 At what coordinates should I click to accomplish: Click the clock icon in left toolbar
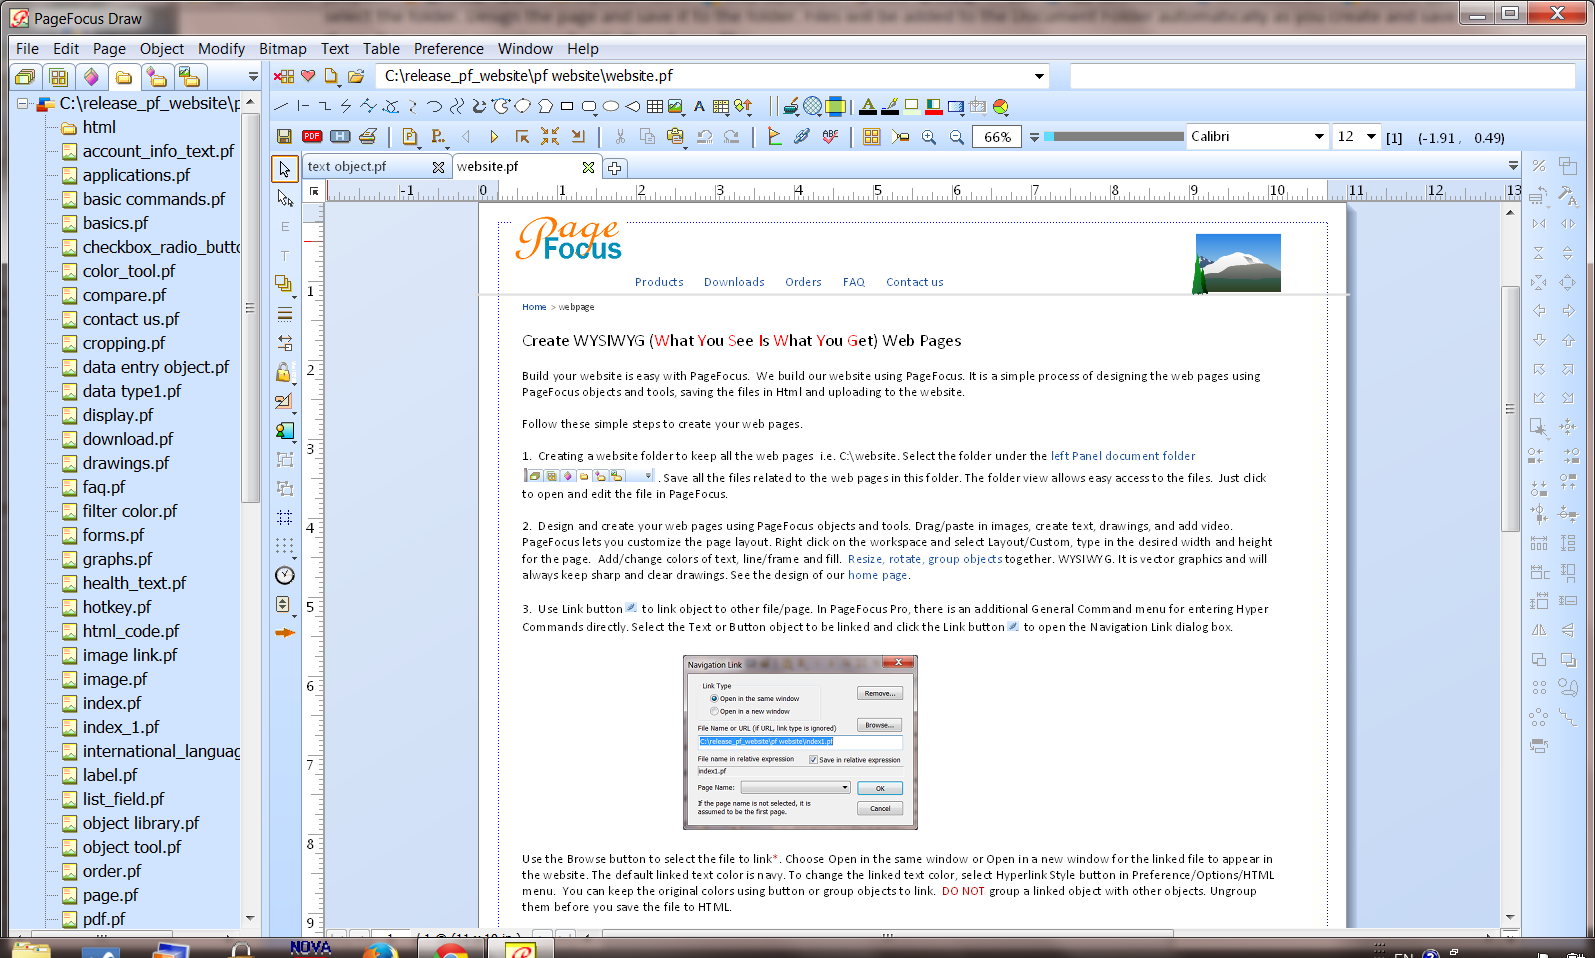click(285, 575)
